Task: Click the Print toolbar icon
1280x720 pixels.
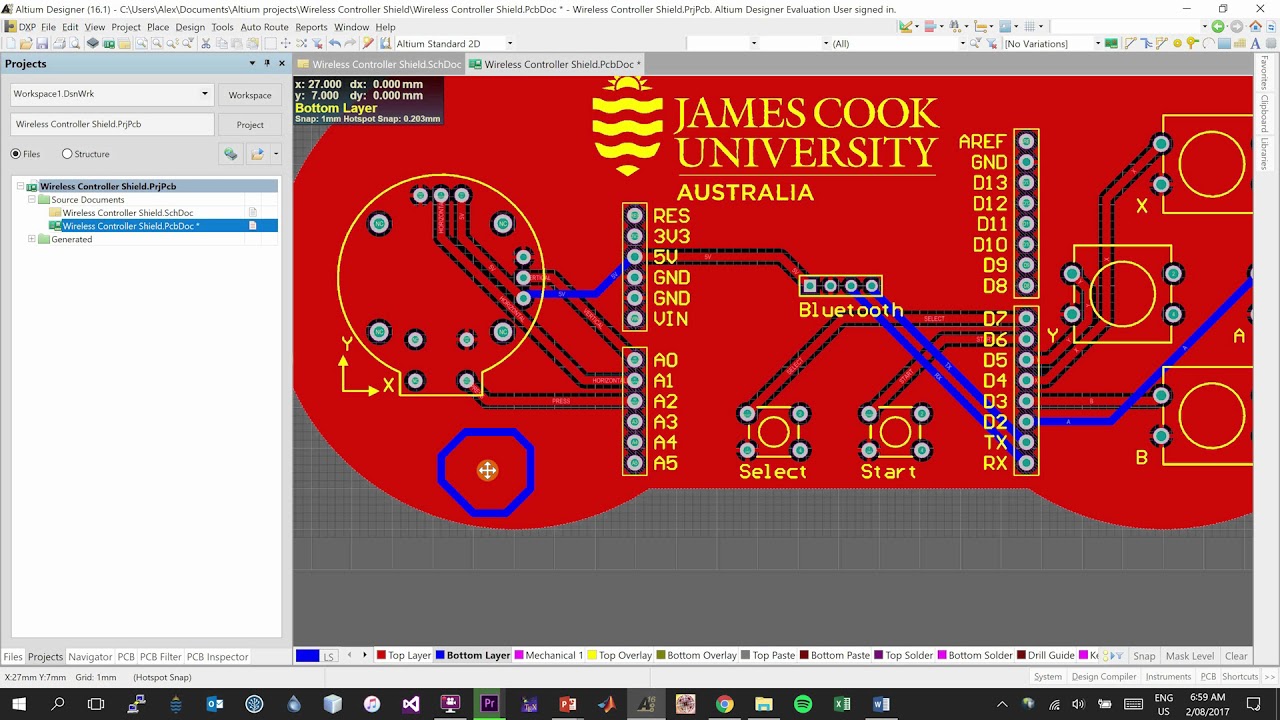Action: pyautogui.click(x=59, y=43)
